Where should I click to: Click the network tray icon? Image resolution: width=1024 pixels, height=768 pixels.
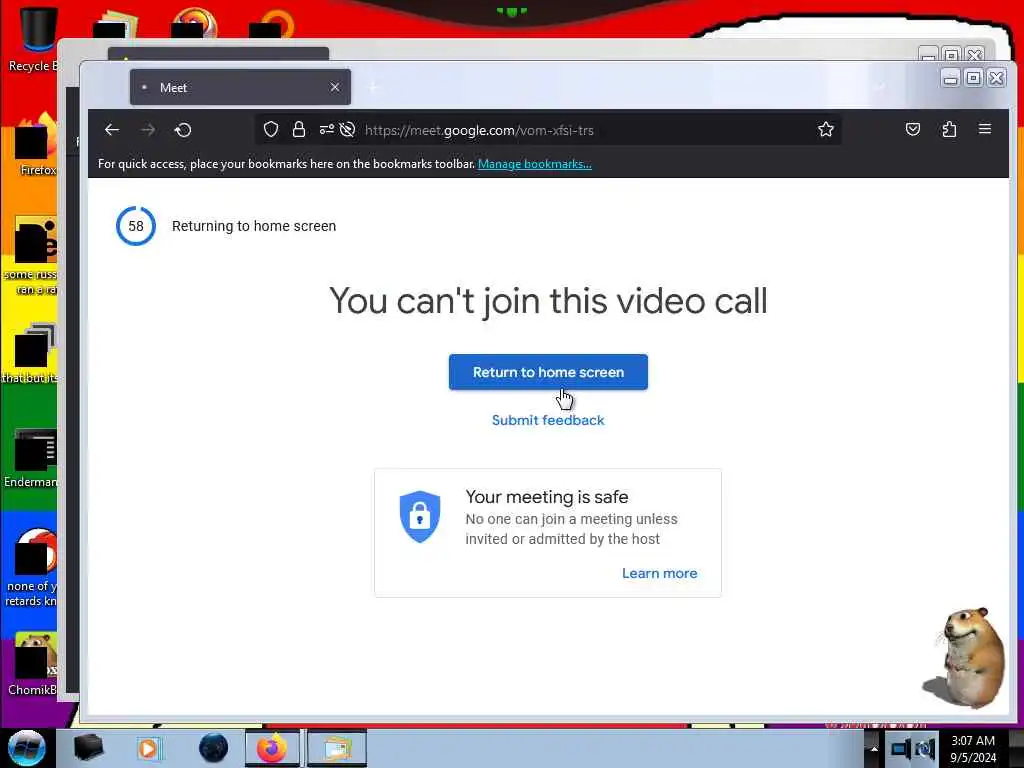tap(901, 748)
